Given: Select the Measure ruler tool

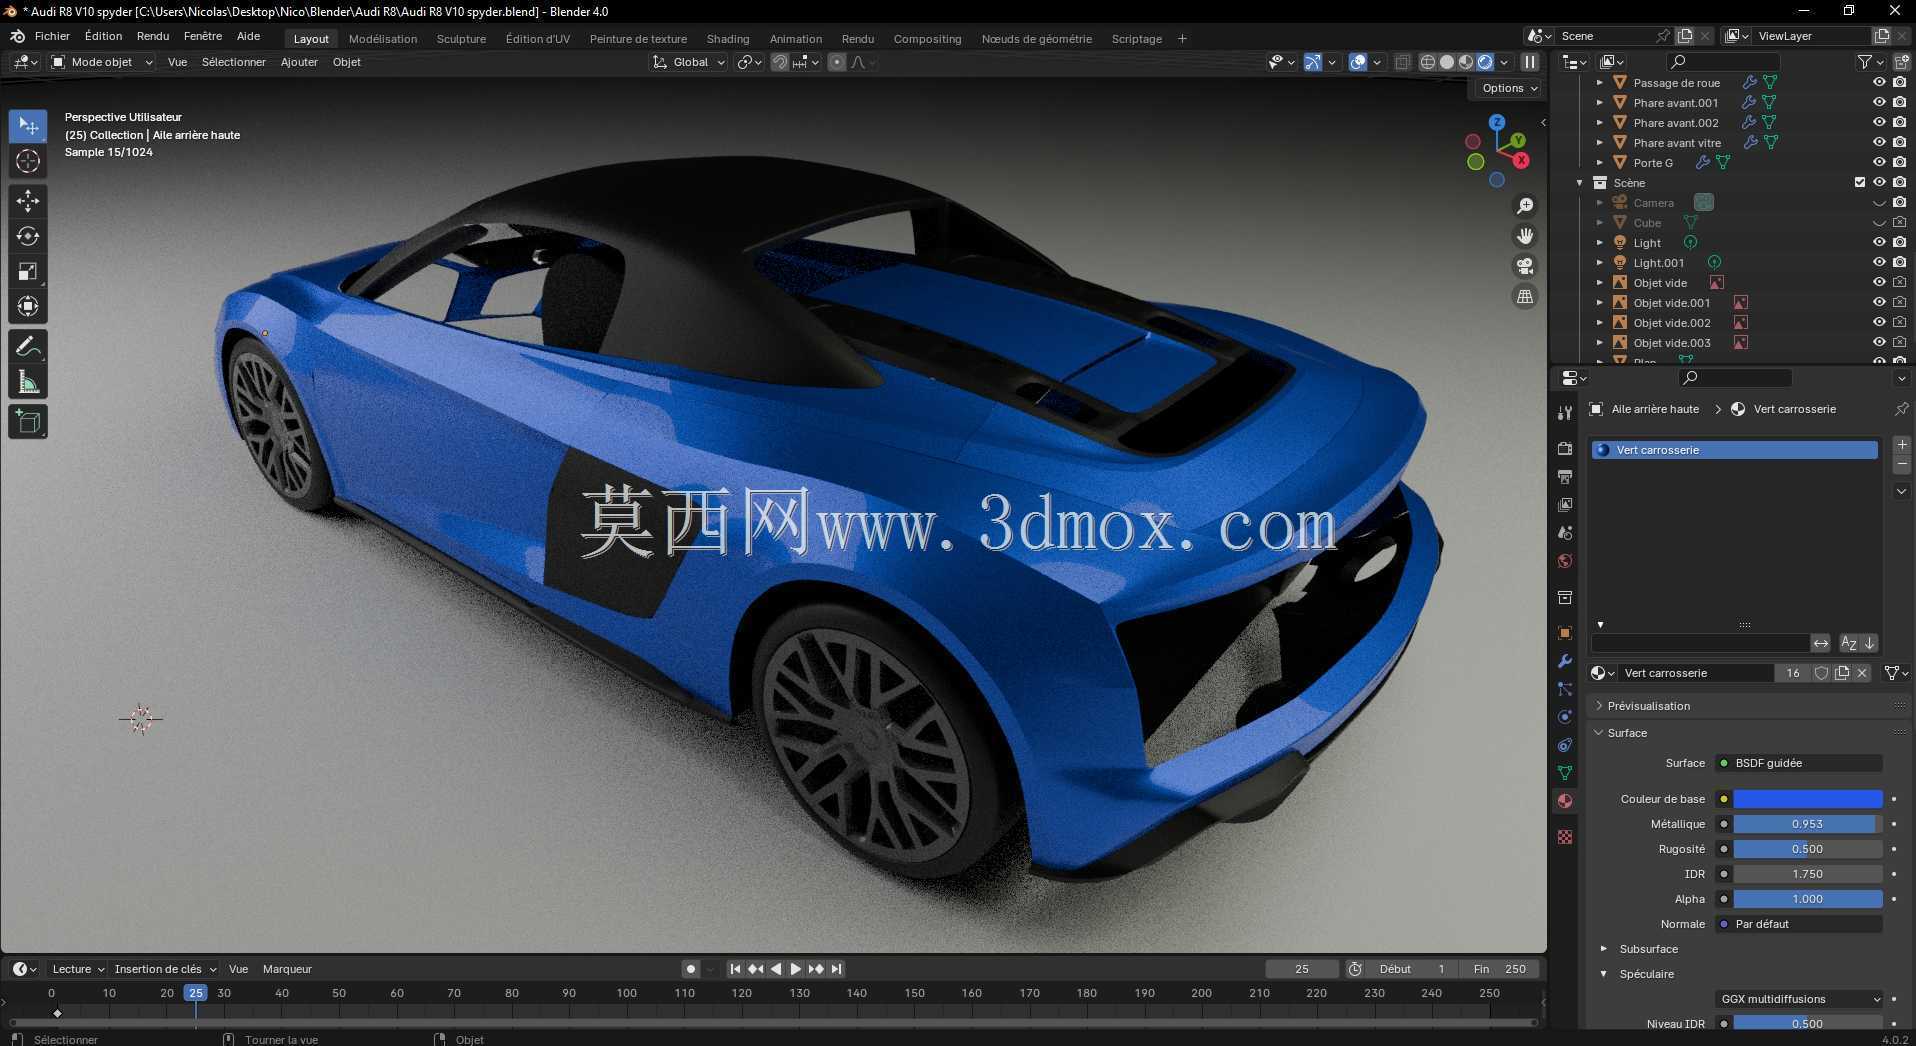Looking at the screenshot, I should [x=28, y=382].
